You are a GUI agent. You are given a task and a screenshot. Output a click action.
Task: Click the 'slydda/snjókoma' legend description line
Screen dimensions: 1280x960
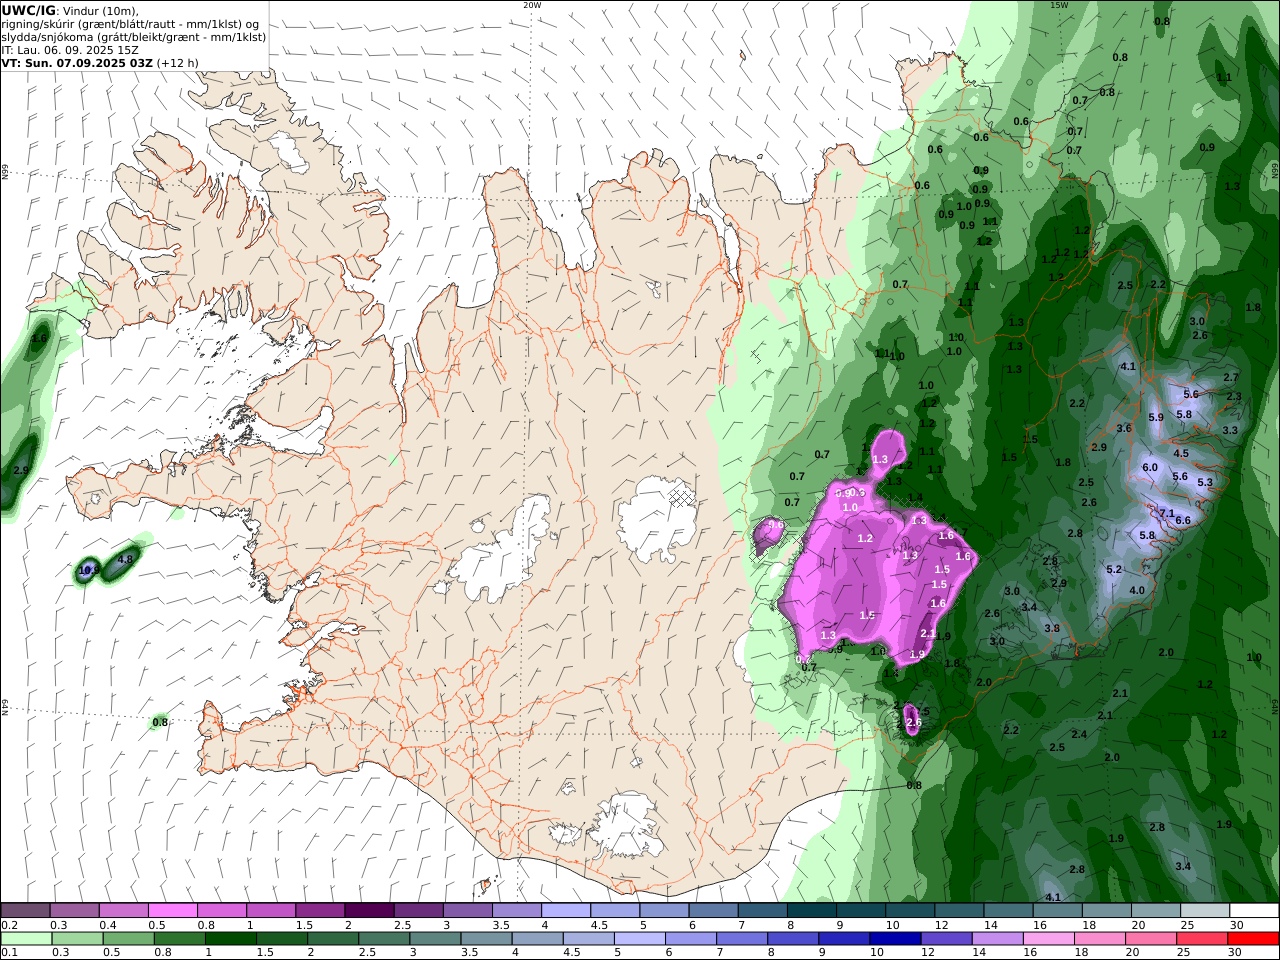[134, 36]
